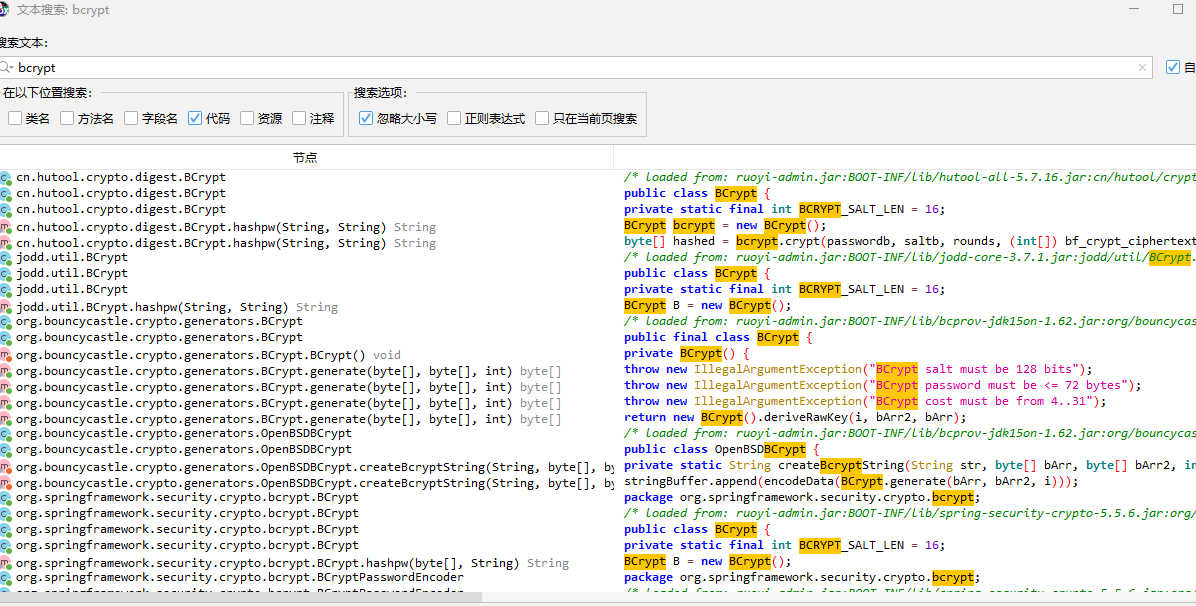The height and width of the screenshot is (606, 1196).
Task: Select code text 'BCrypt bcrypt = new BCrypt();'
Action: (725, 226)
